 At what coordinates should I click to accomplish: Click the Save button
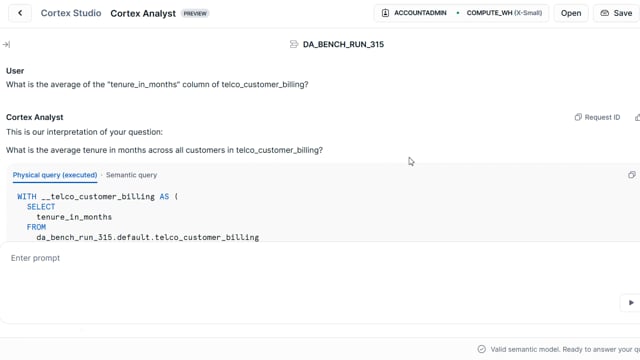(x=616, y=13)
